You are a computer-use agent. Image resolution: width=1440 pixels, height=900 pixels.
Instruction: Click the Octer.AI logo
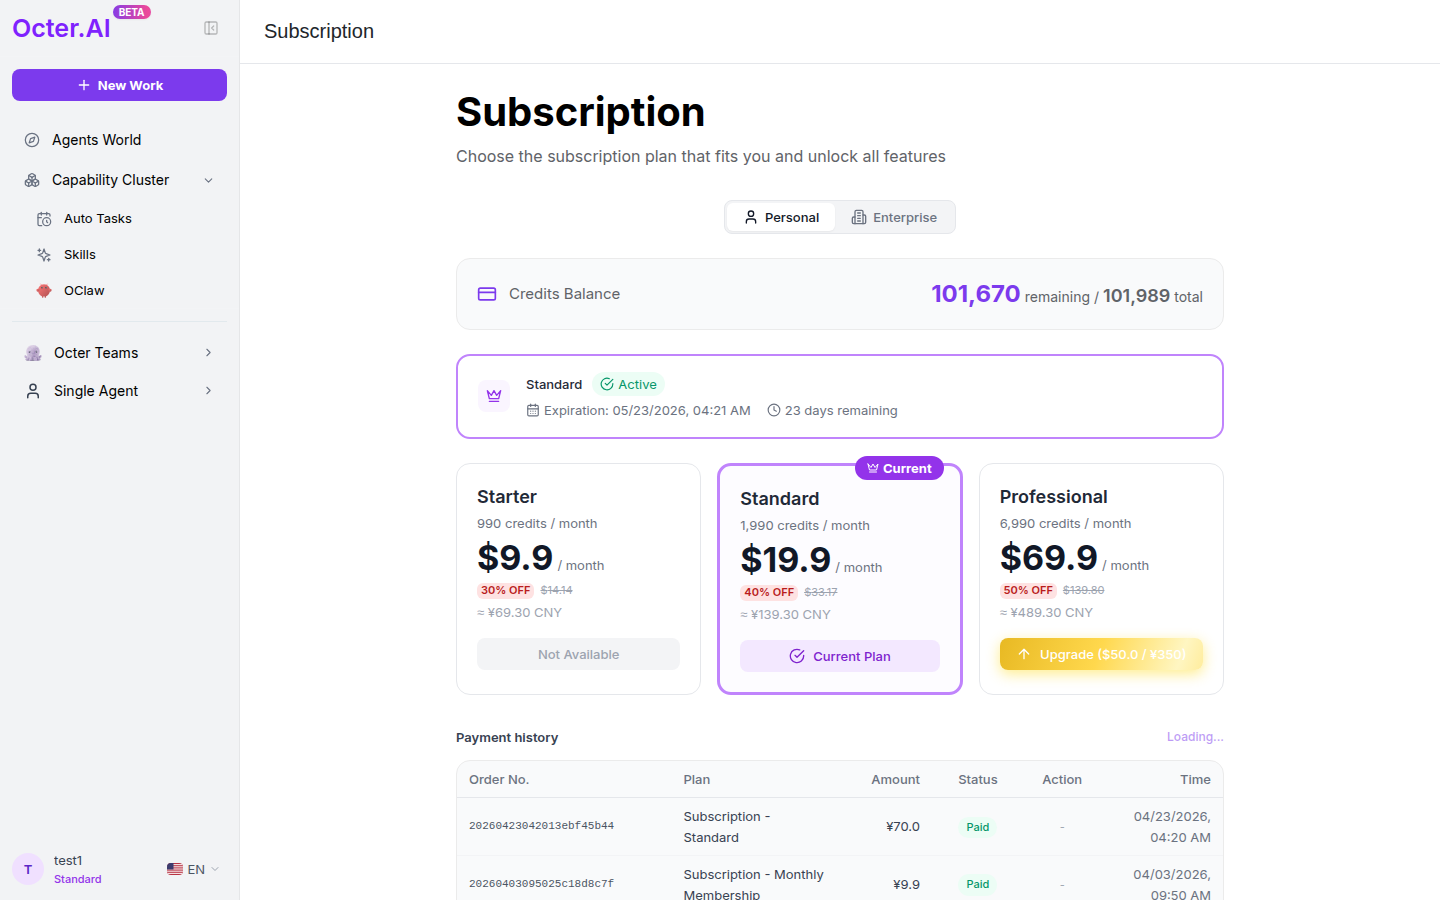(x=62, y=28)
